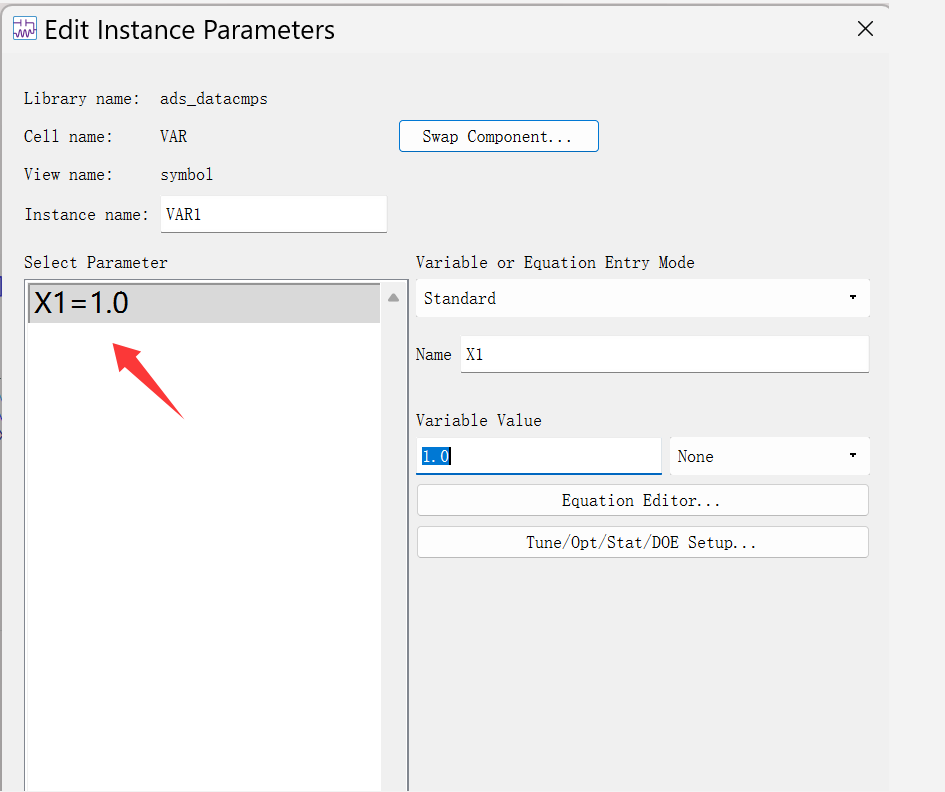Screen dimensions: 945x792
Task: Click the Variable or Equation Entry Mode label
Action: [x=555, y=262]
